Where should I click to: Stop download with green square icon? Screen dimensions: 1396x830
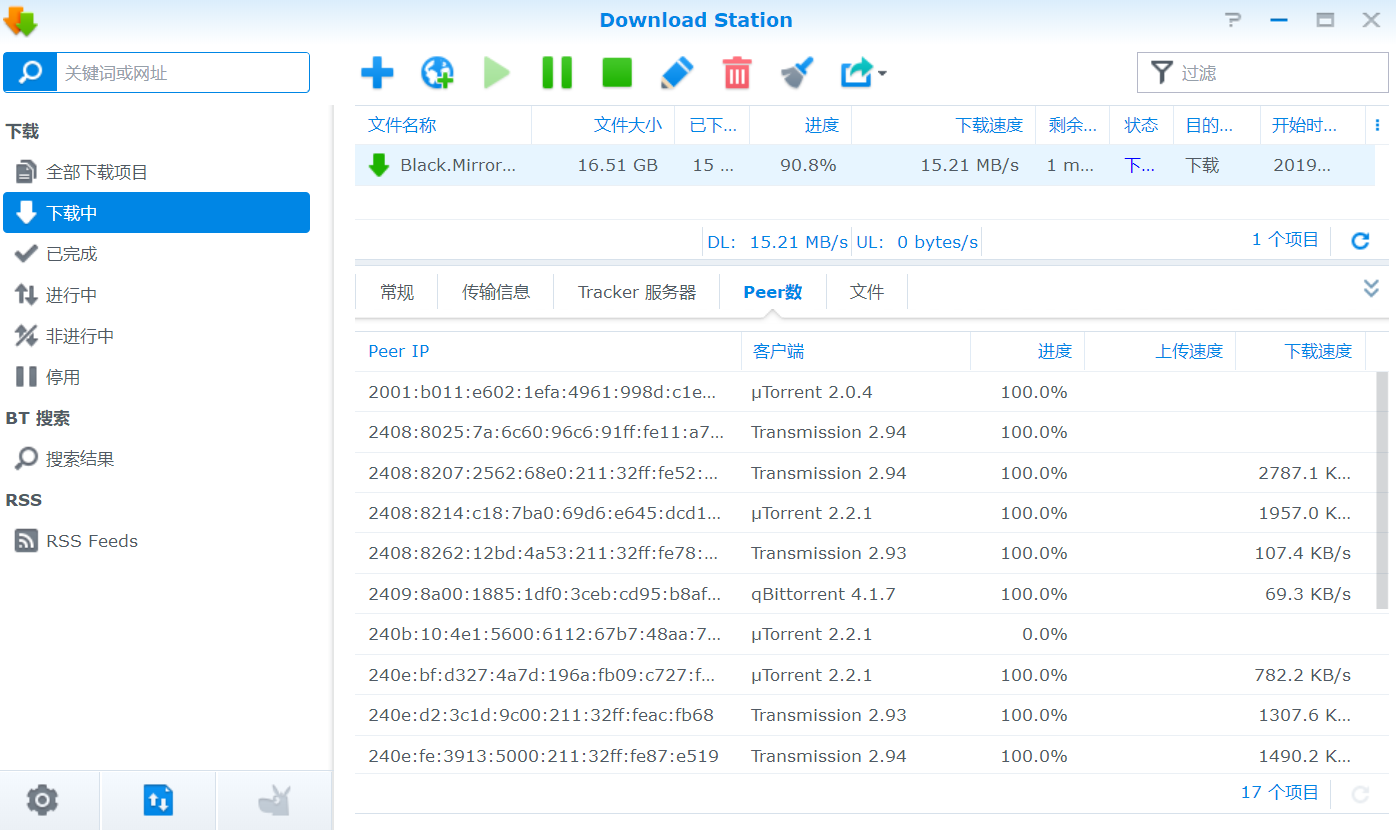pyautogui.click(x=617, y=73)
